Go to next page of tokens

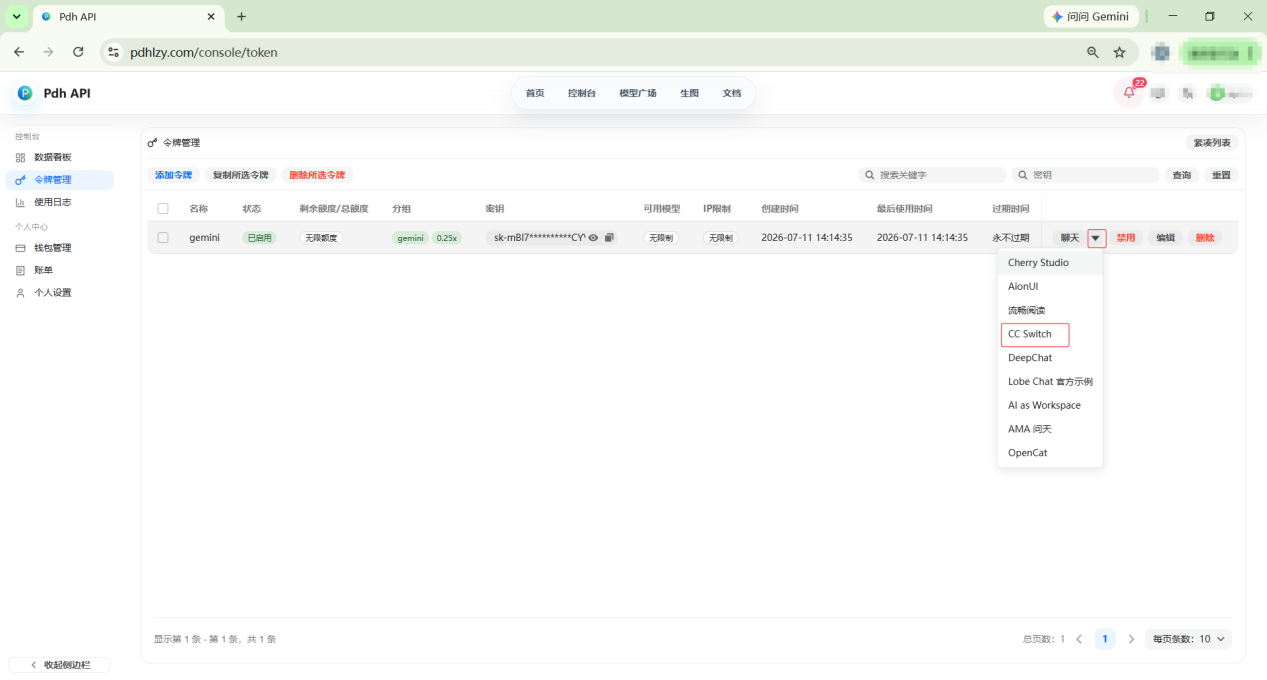pyautogui.click(x=1131, y=639)
